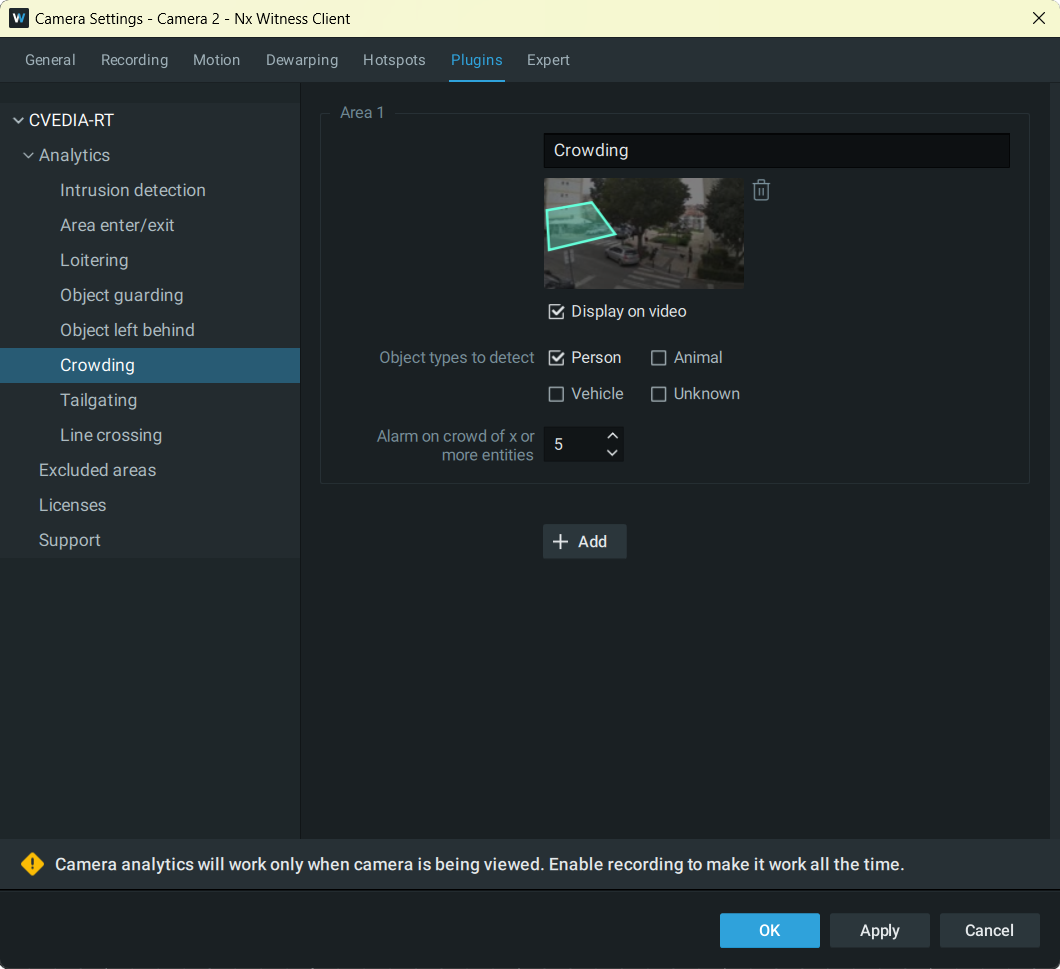This screenshot has height=969, width=1060.
Task: Apply the camera settings
Action: (x=880, y=930)
